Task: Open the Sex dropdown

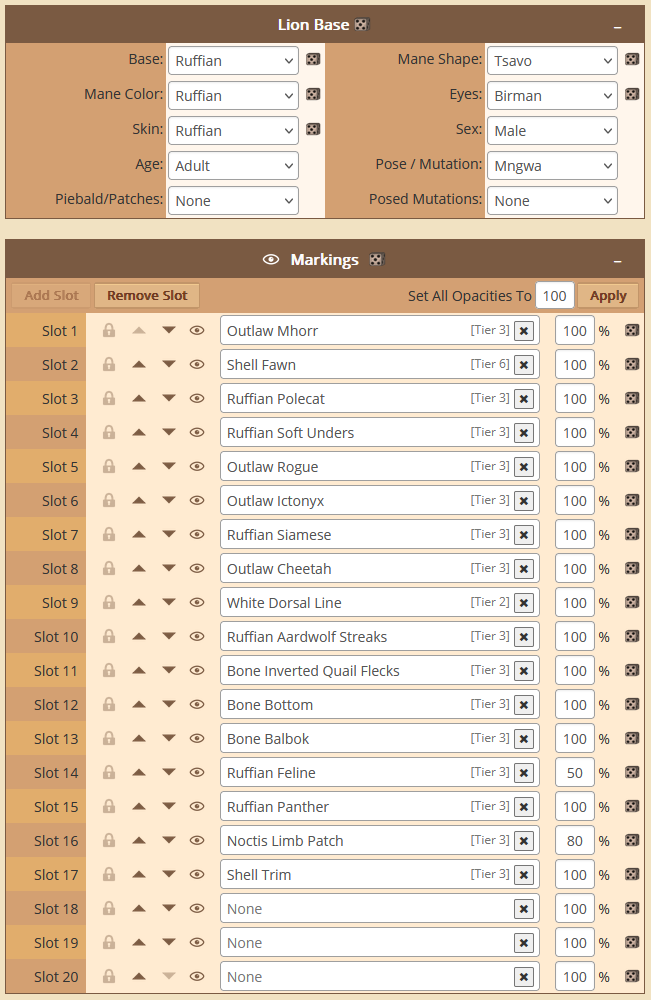Action: [552, 131]
